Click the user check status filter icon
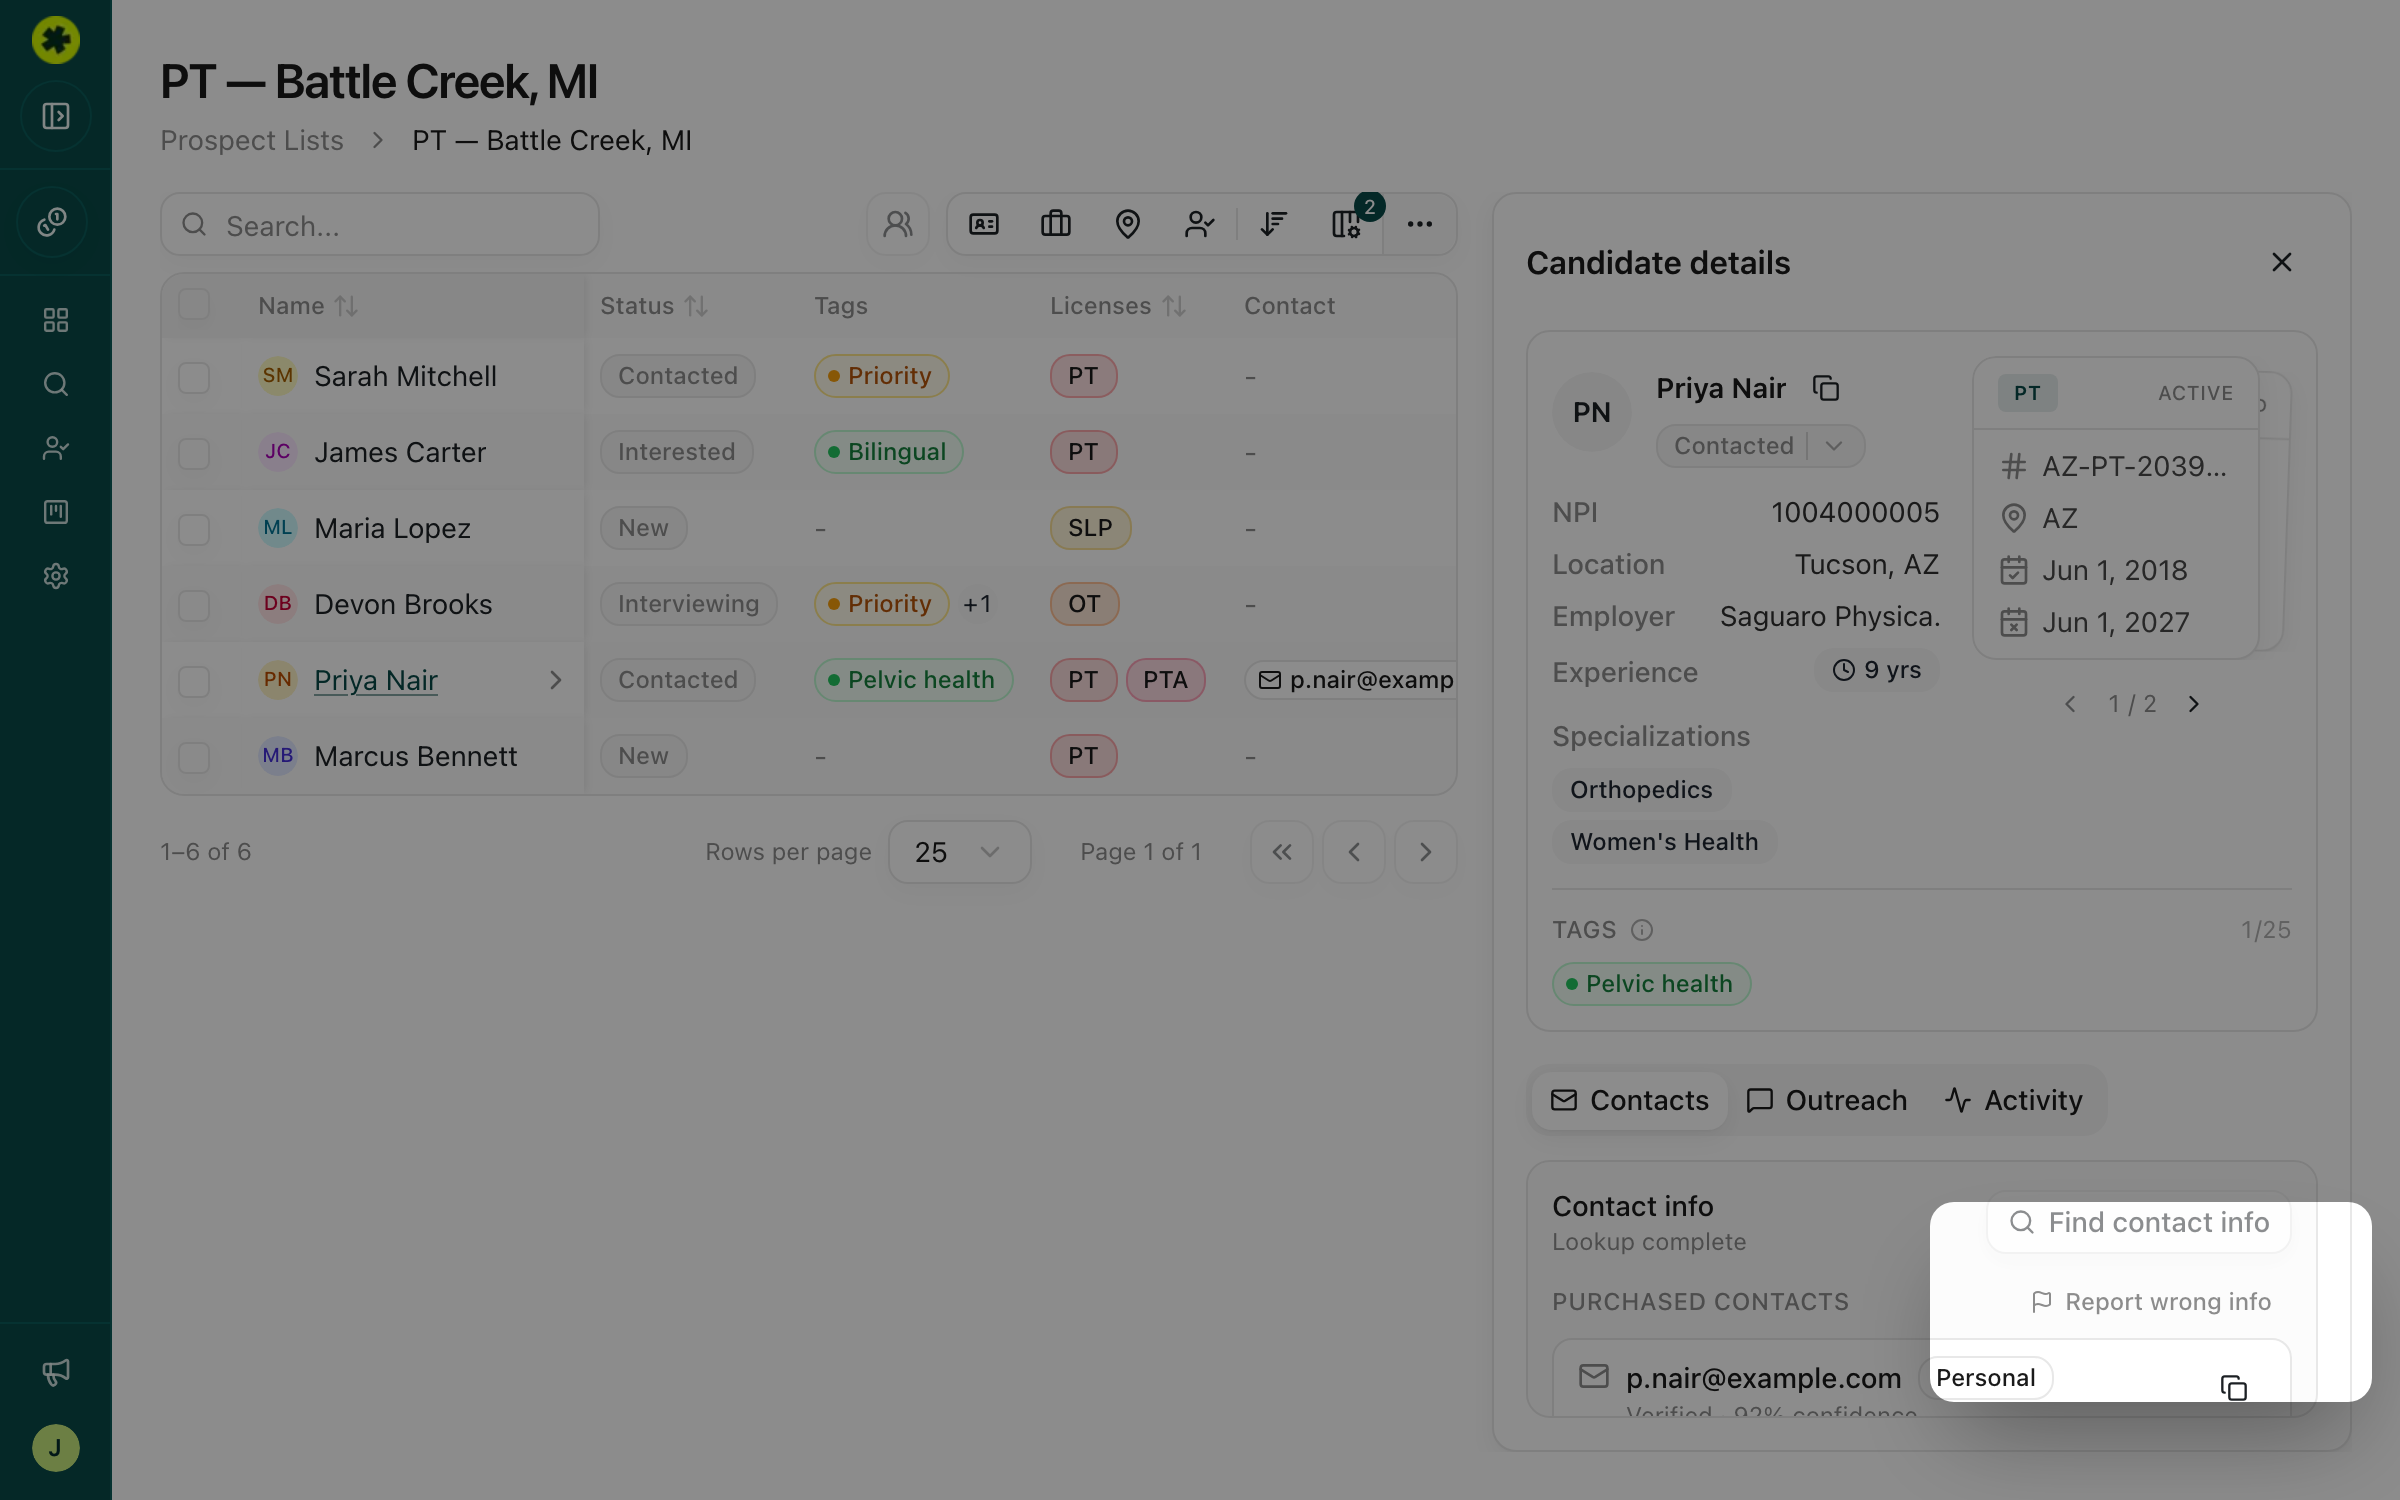 pyautogui.click(x=1200, y=224)
